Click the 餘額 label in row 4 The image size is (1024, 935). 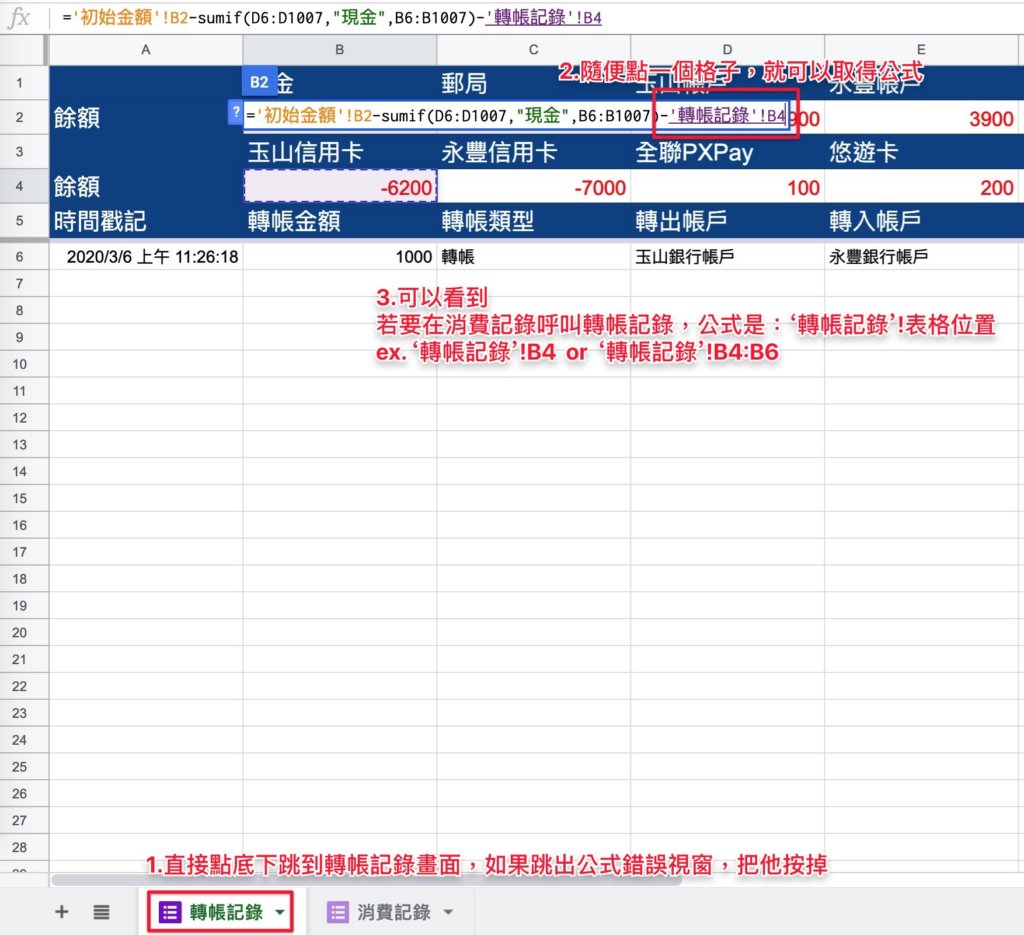pos(77,187)
